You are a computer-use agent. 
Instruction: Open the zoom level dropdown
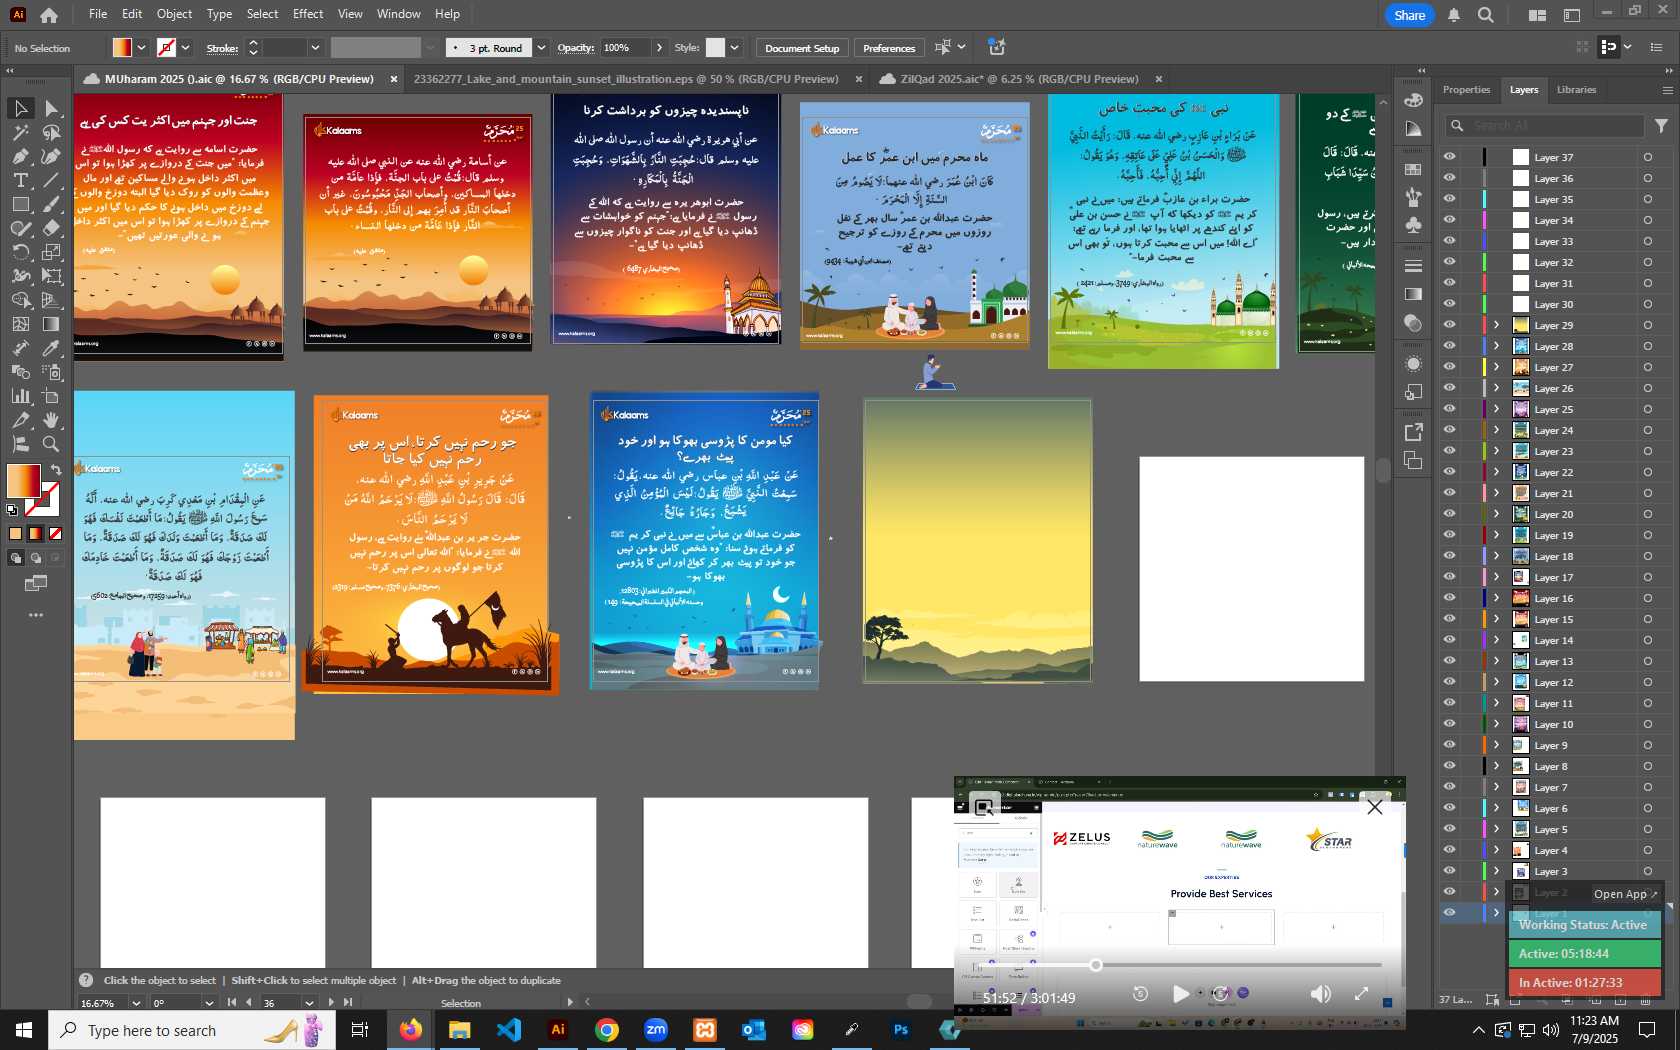coord(136,1002)
